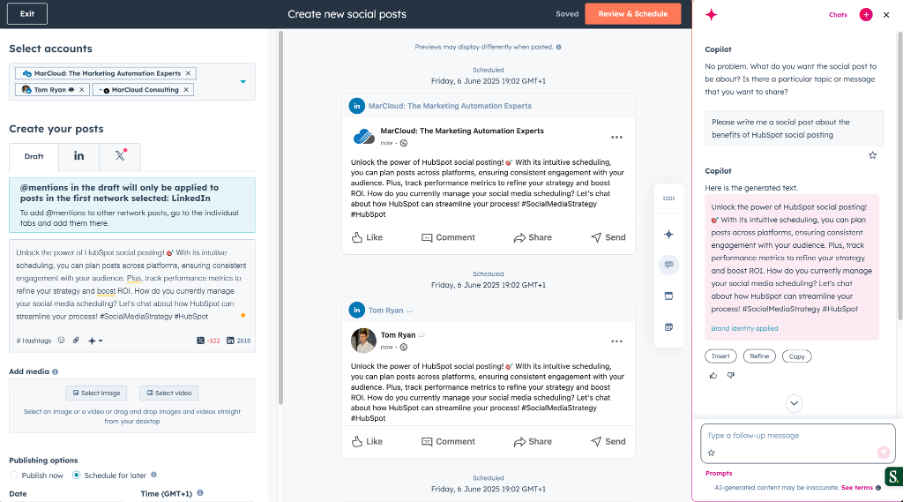
Task: Open the Prompts link
Action: [718, 473]
